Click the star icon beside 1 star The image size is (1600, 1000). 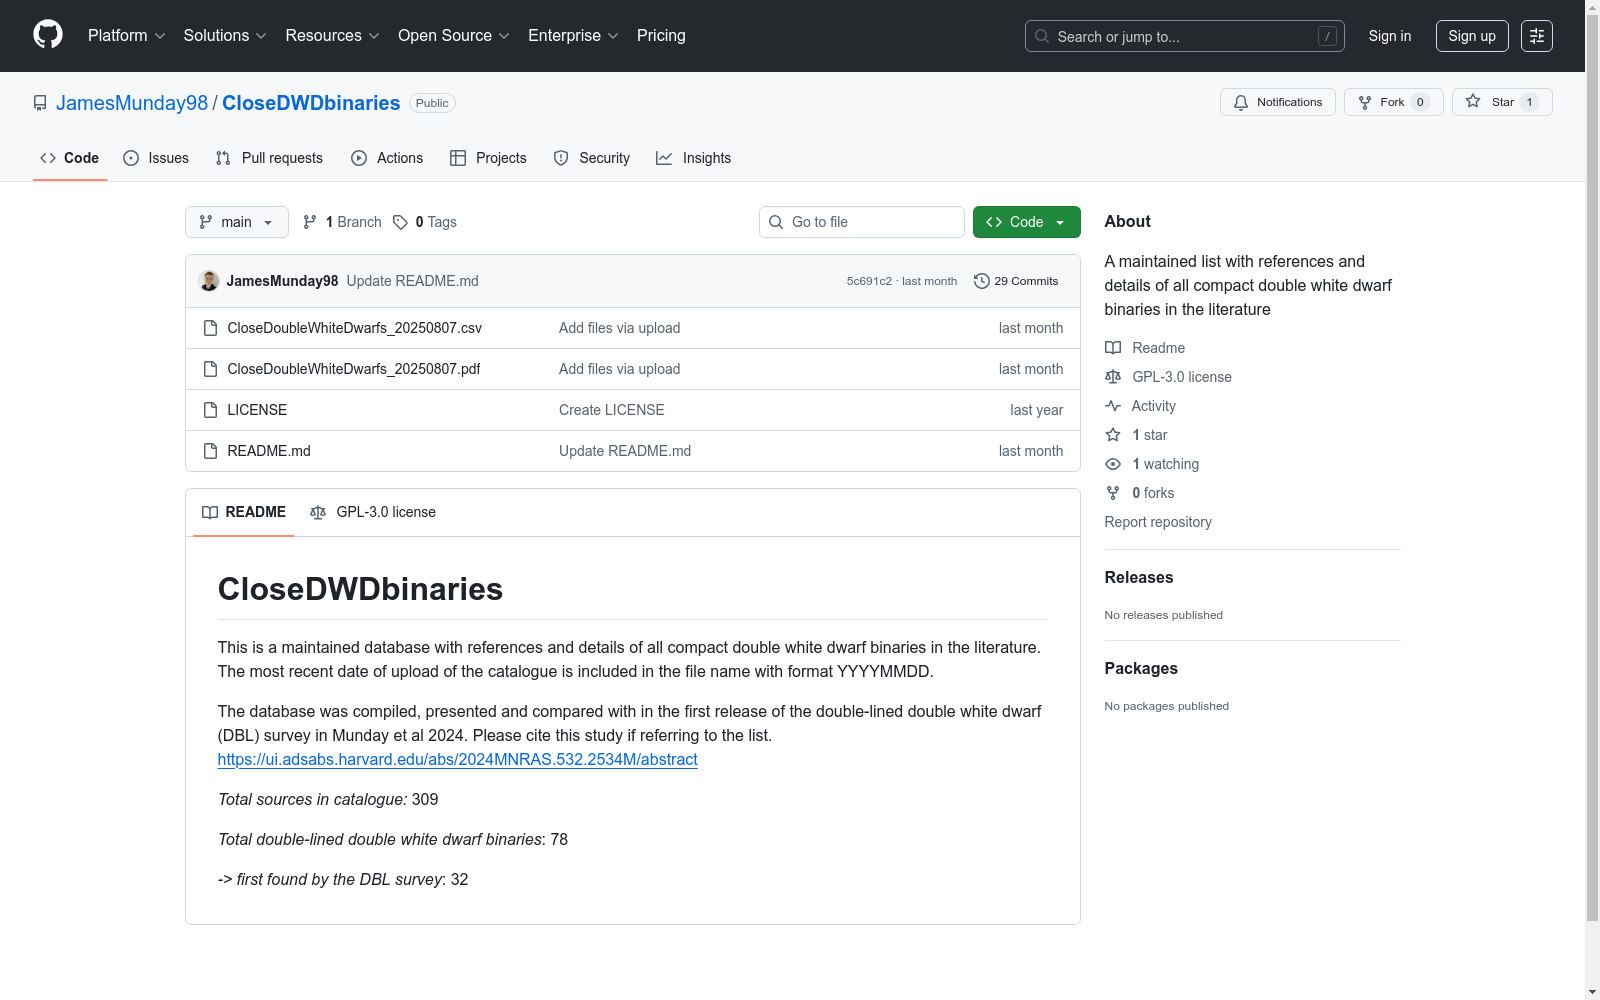[1113, 435]
